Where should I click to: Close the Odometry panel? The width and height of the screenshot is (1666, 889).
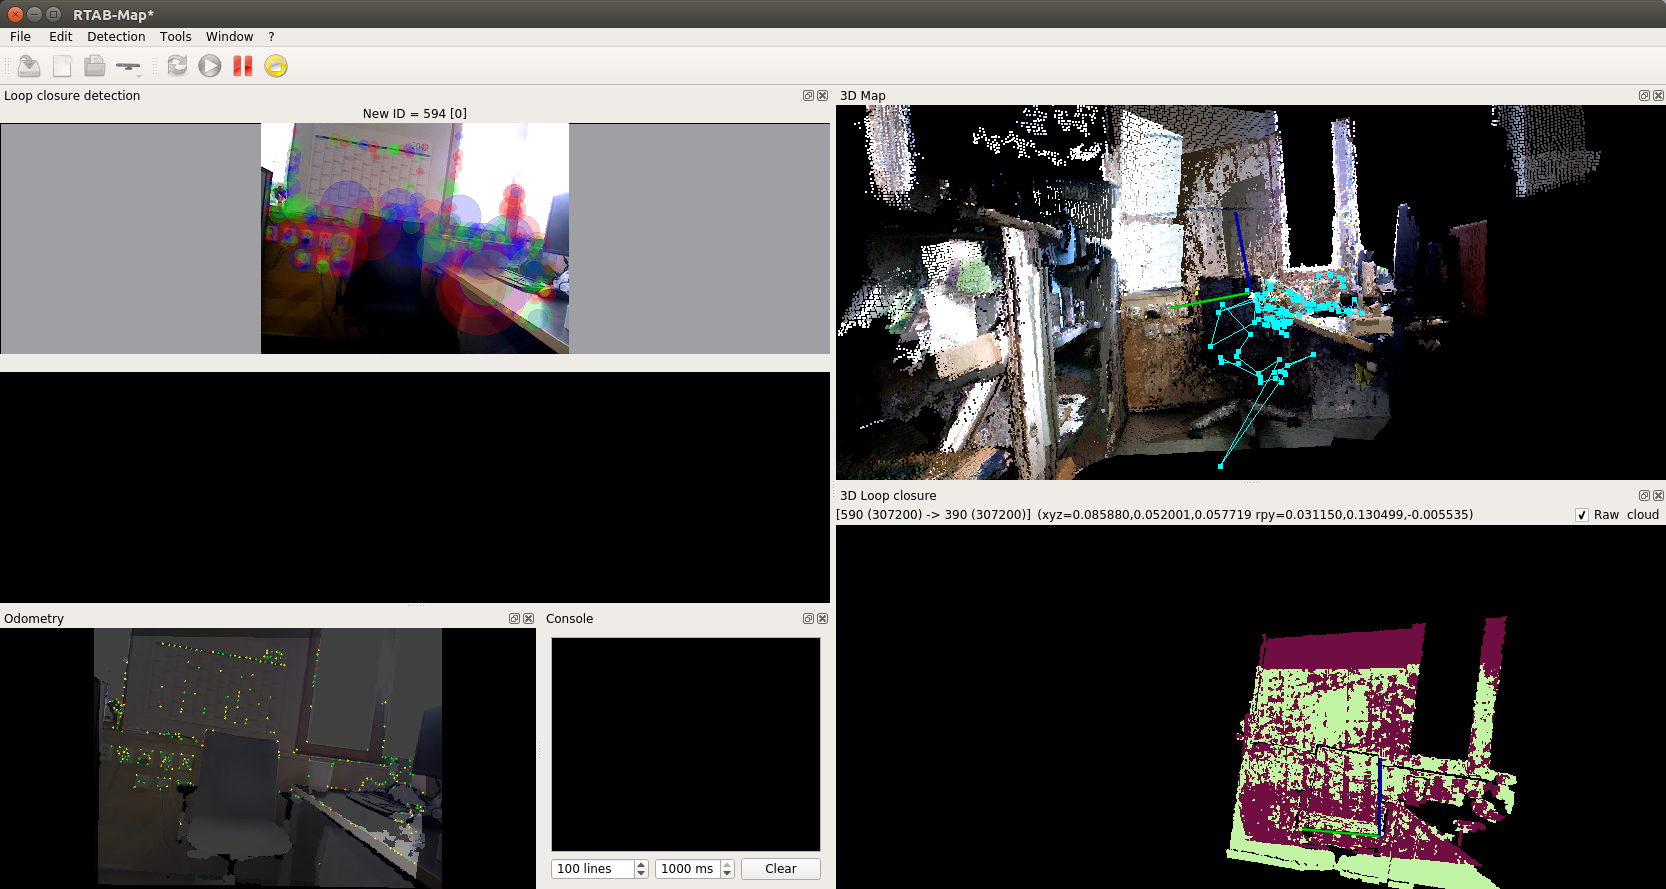tap(528, 619)
